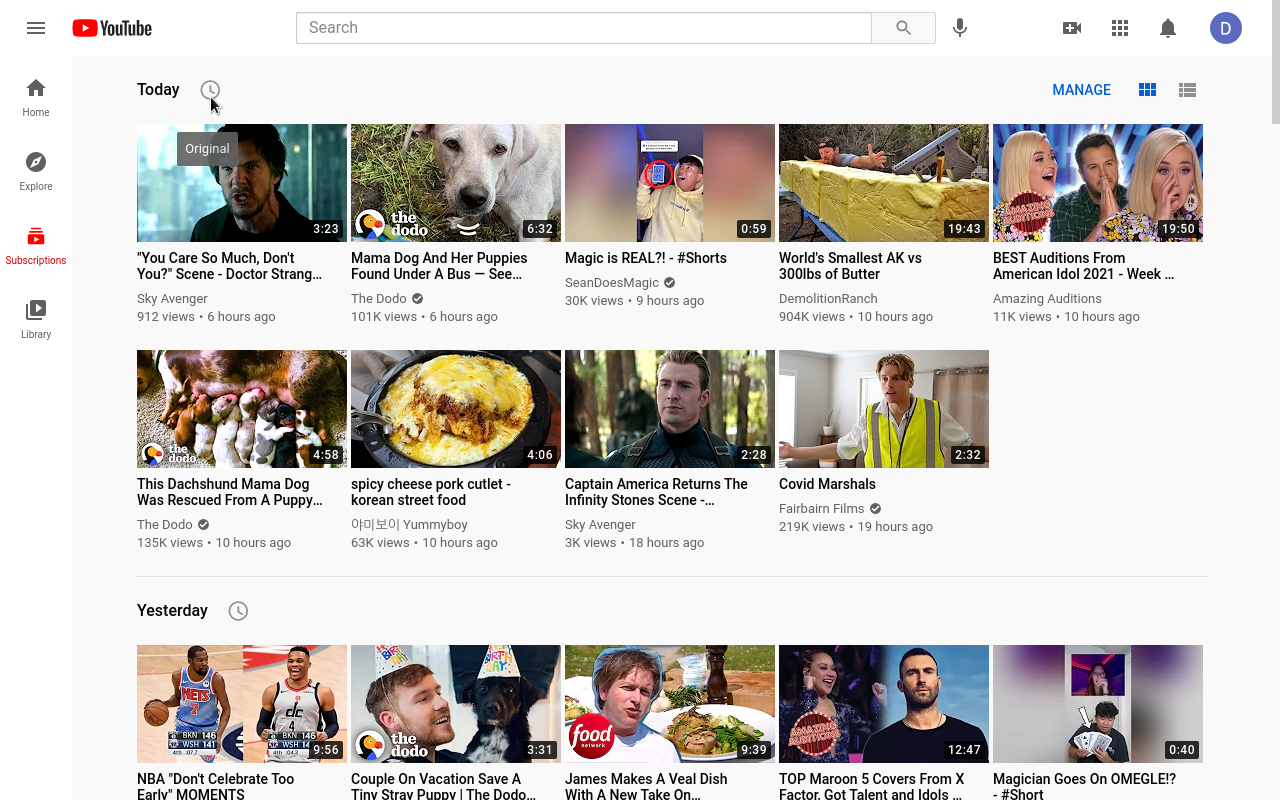Switch to grid view layout

(1147, 90)
